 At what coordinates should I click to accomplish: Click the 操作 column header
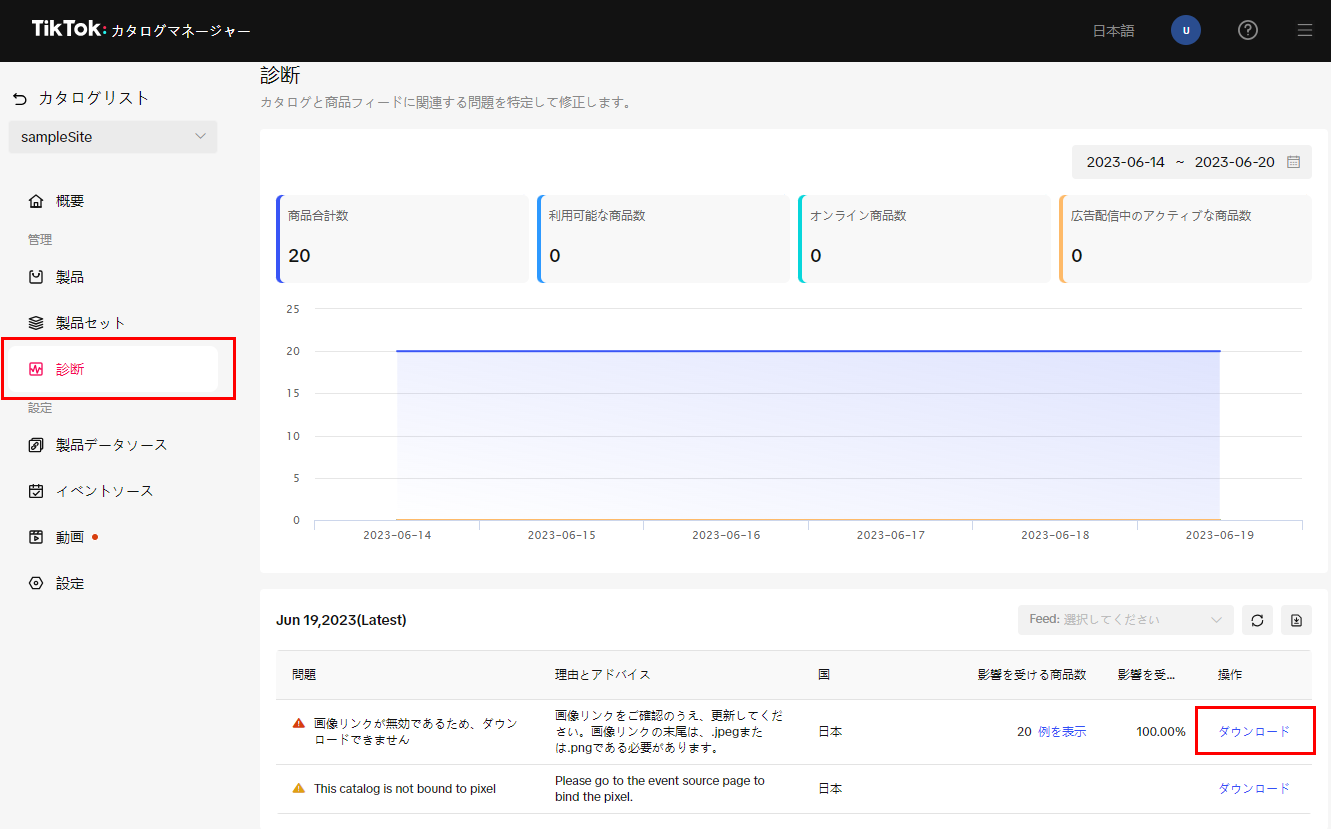[1231, 675]
